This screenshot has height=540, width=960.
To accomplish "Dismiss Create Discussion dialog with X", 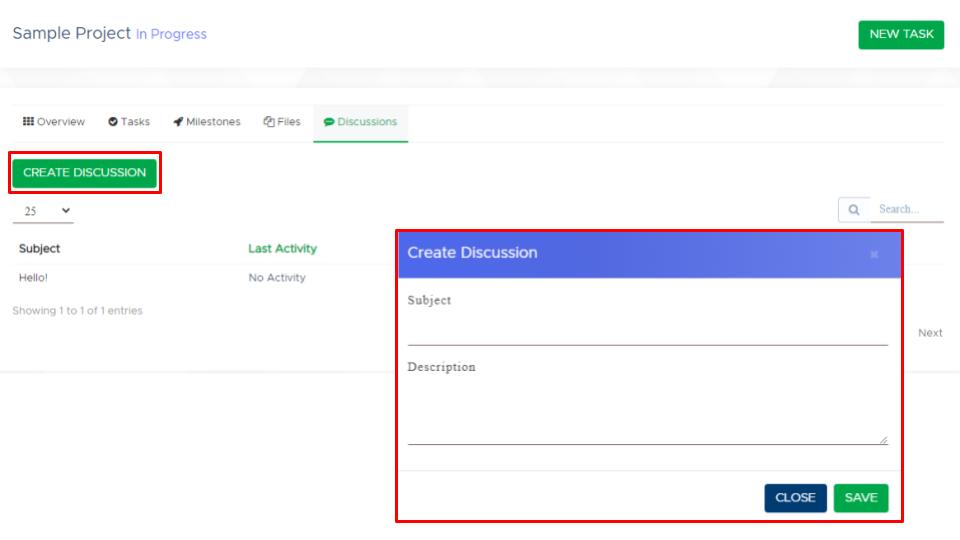I will pyautogui.click(x=874, y=254).
